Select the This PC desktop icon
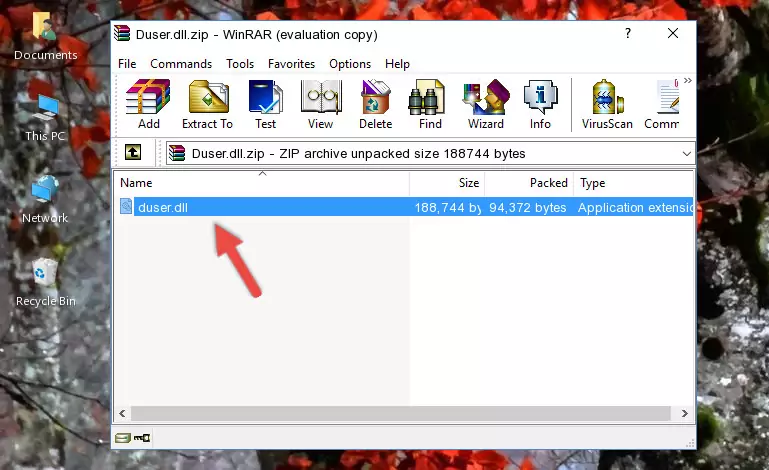This screenshot has width=769, height=470. [x=45, y=118]
